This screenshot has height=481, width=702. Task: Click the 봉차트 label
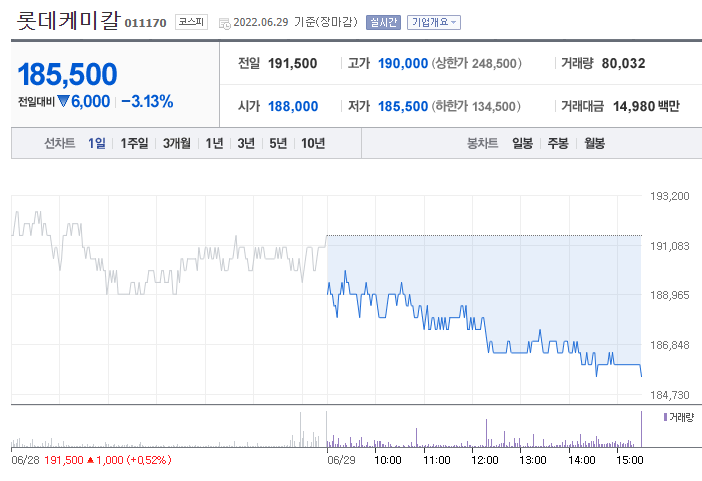point(483,143)
